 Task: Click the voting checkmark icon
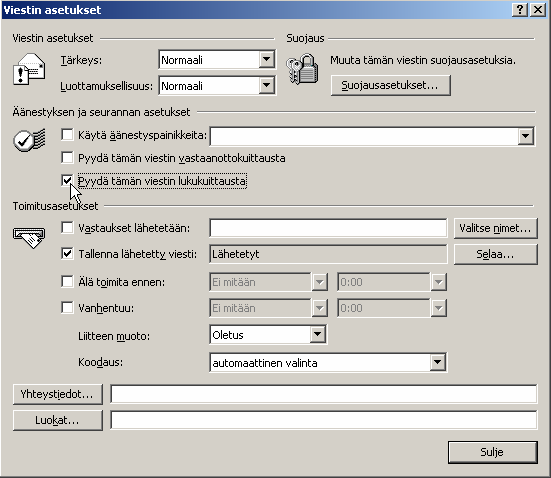(x=30, y=140)
